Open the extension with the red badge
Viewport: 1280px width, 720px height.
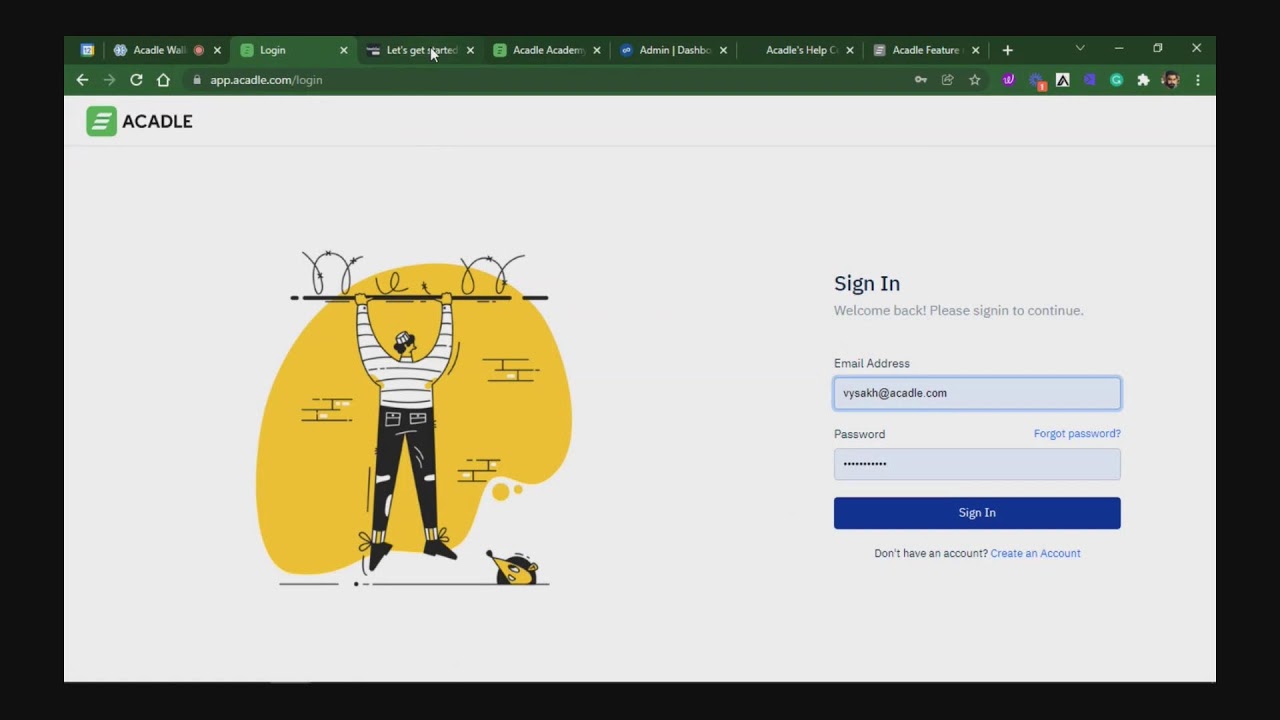coord(1036,81)
